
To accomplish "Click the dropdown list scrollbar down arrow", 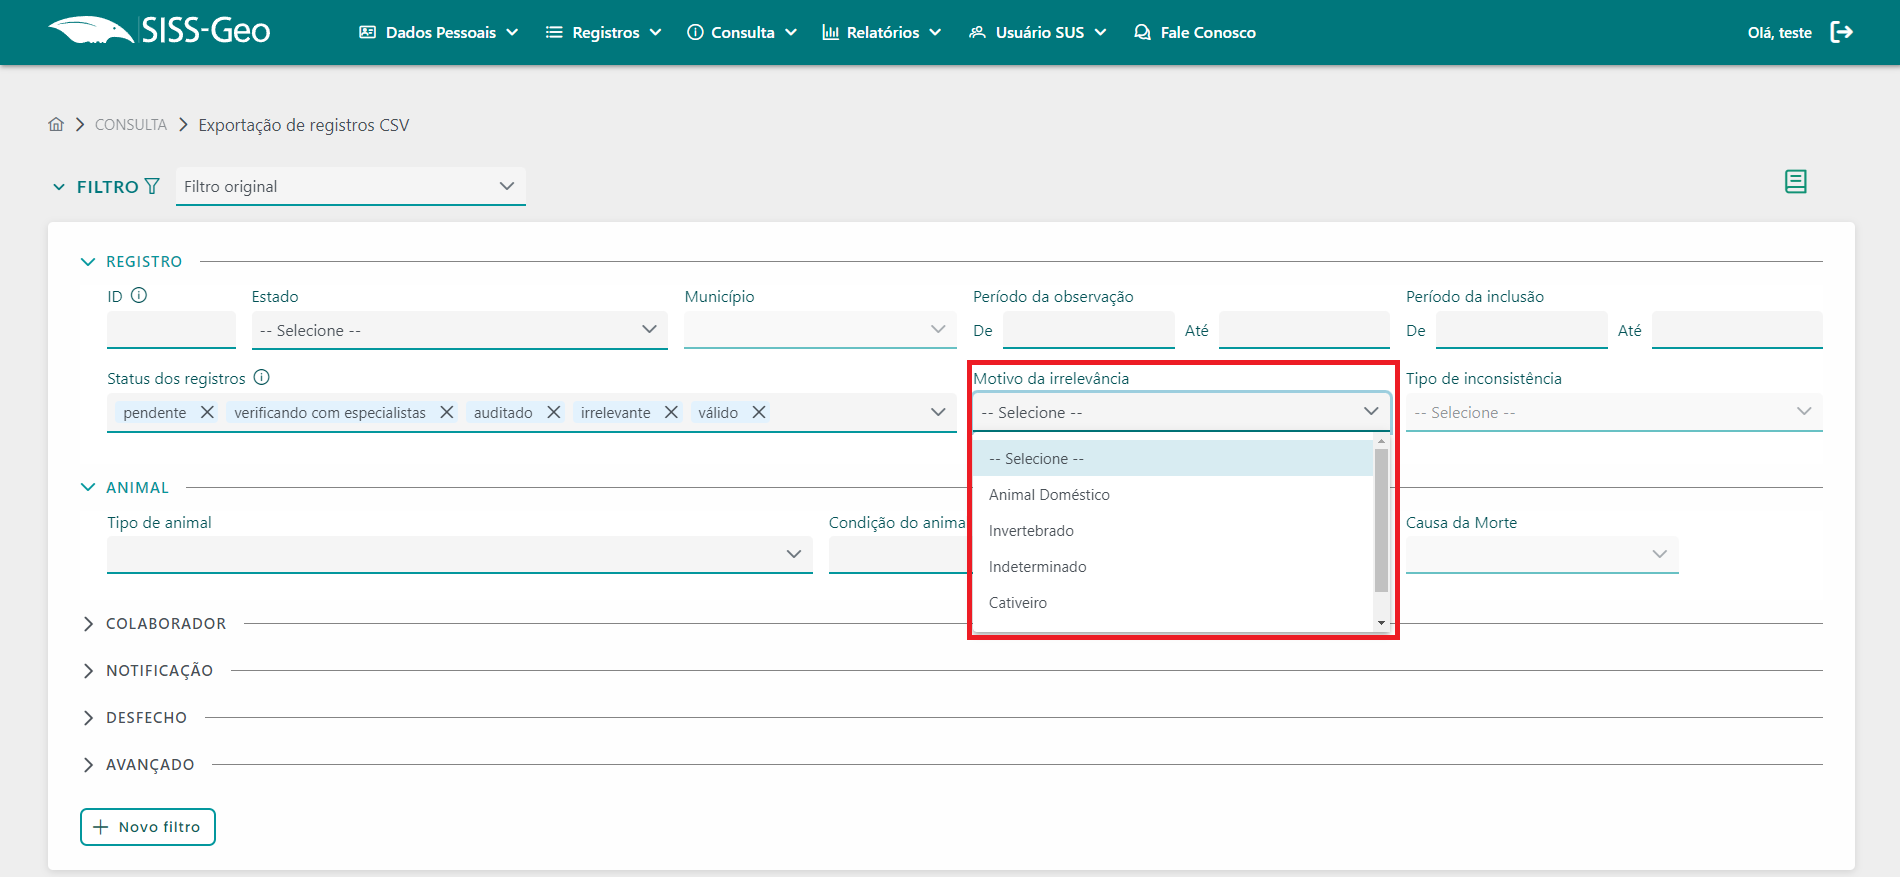I will point(1381,623).
